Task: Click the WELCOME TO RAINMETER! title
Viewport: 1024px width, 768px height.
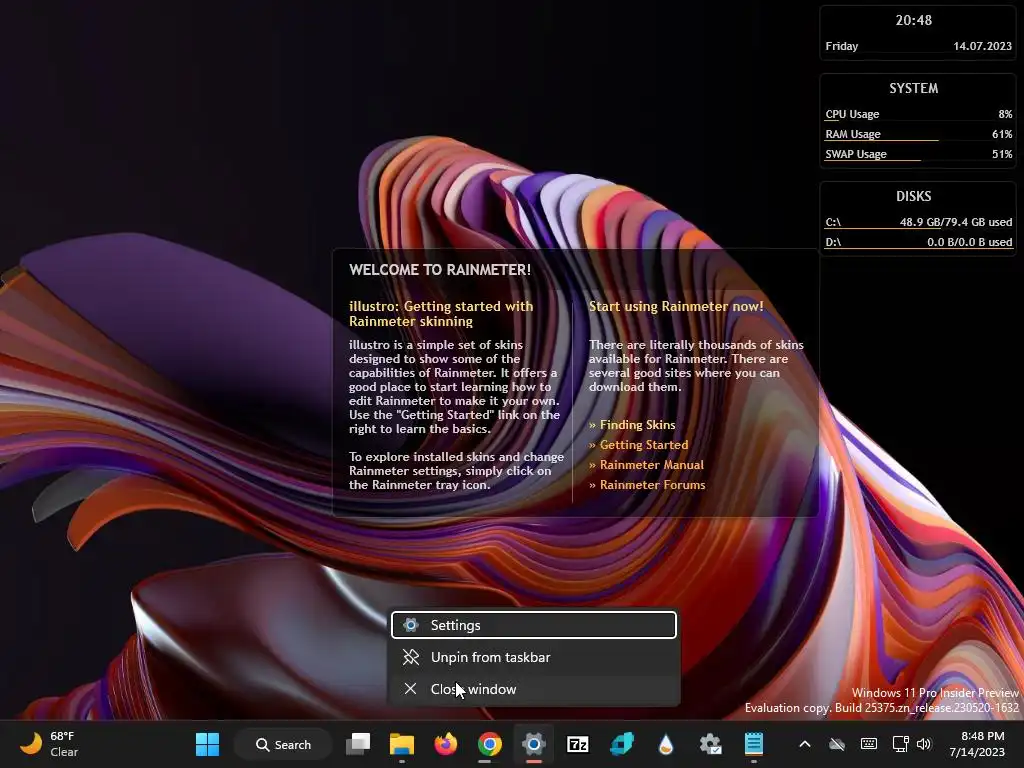Action: 440,270
